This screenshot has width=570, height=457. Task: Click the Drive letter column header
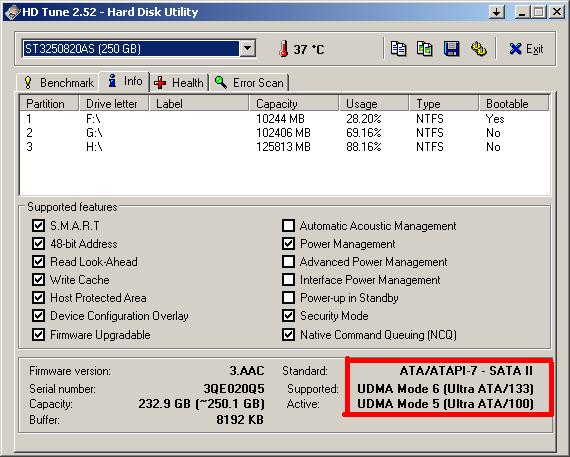(x=114, y=104)
